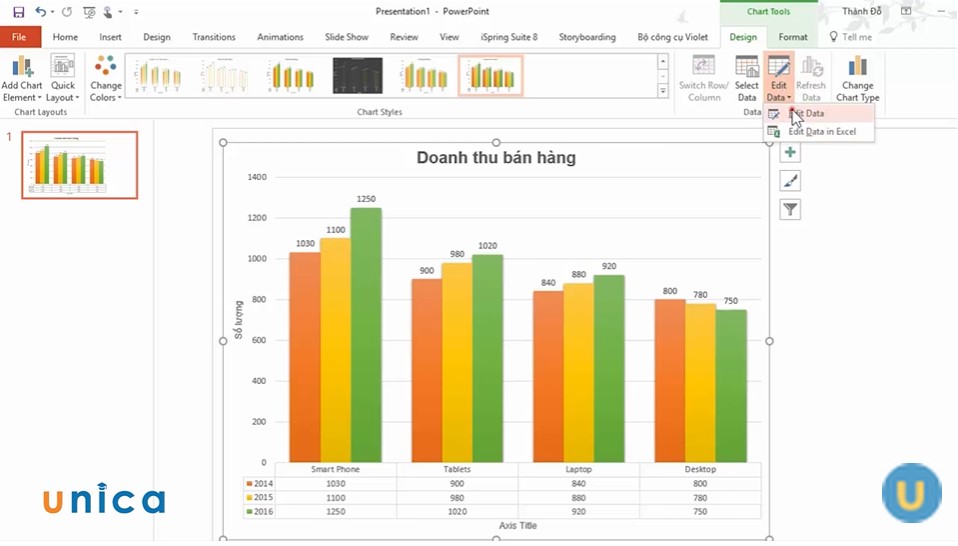This screenshot has width=958, height=546.
Task: Open the Add Chart Element menu
Action: [21, 79]
